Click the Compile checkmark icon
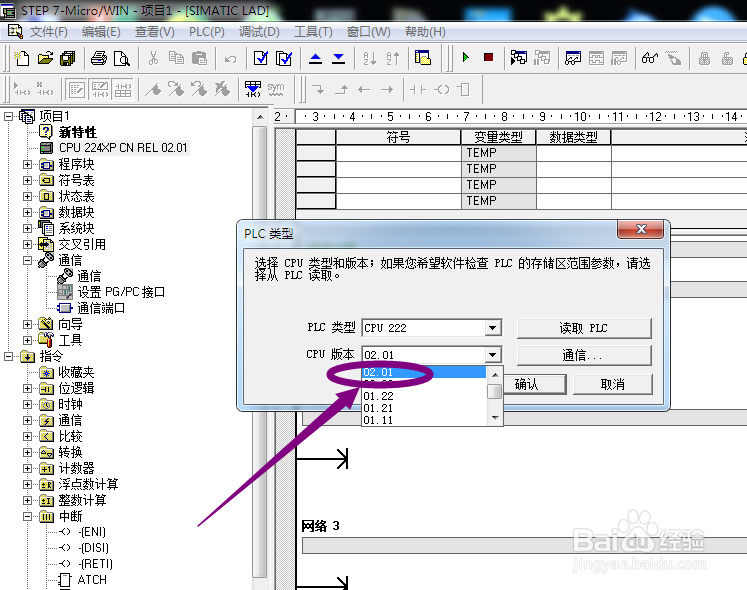 click(261, 58)
